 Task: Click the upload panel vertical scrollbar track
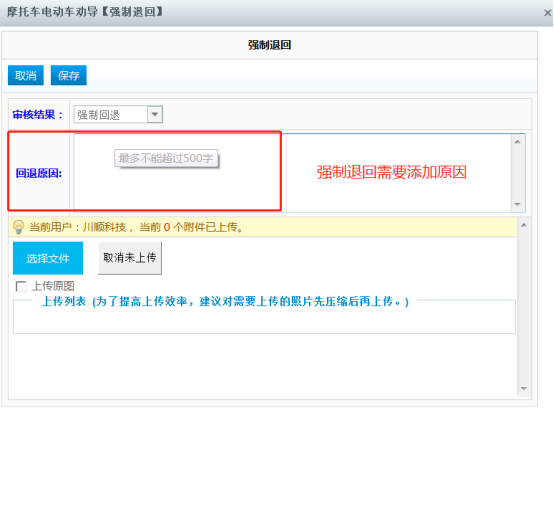pyautogui.click(x=524, y=307)
